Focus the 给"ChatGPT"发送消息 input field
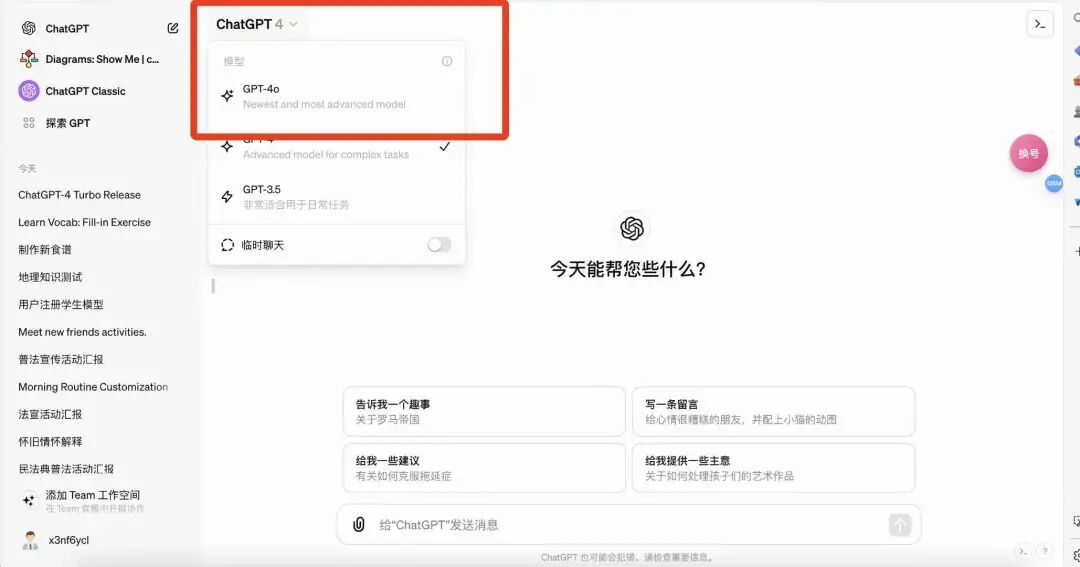This screenshot has width=1080, height=567. point(628,525)
